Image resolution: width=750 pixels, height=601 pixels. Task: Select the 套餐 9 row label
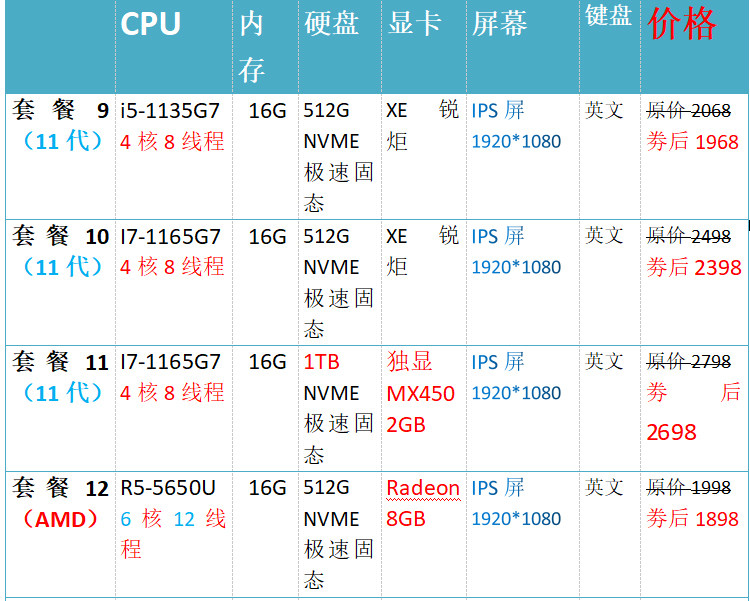tap(61, 110)
